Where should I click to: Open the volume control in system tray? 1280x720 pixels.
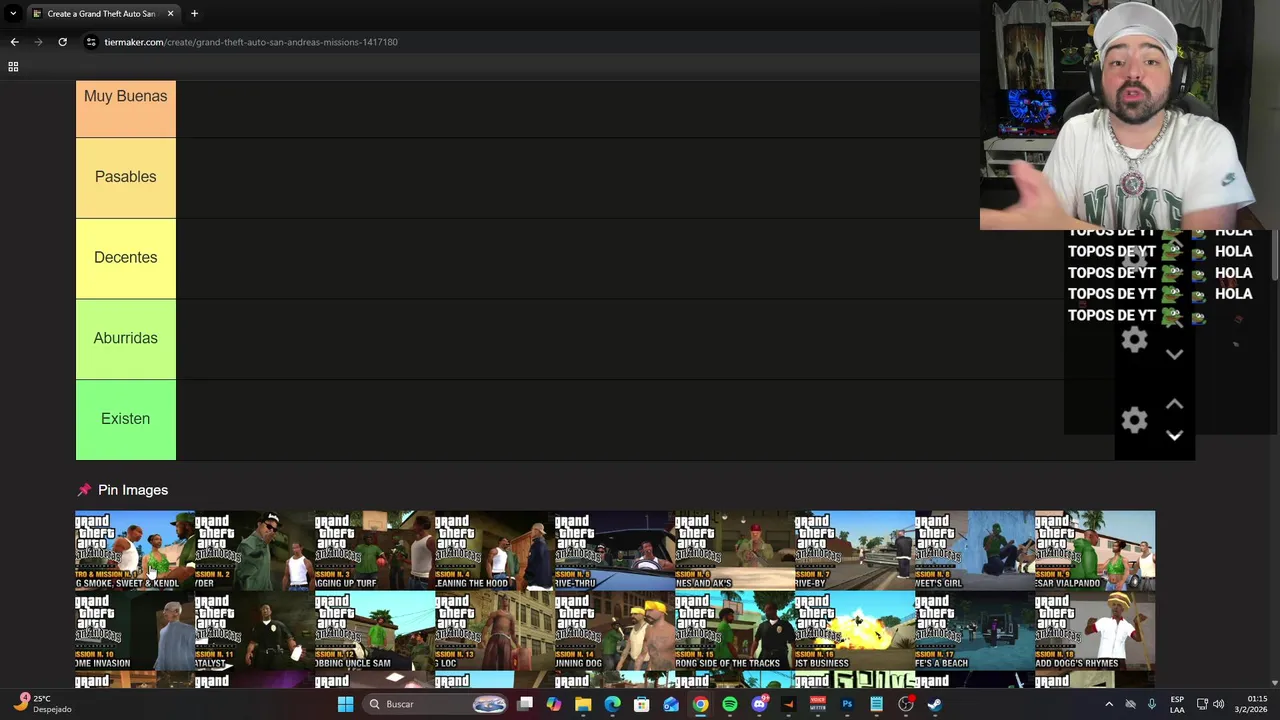pyautogui.click(x=1218, y=704)
